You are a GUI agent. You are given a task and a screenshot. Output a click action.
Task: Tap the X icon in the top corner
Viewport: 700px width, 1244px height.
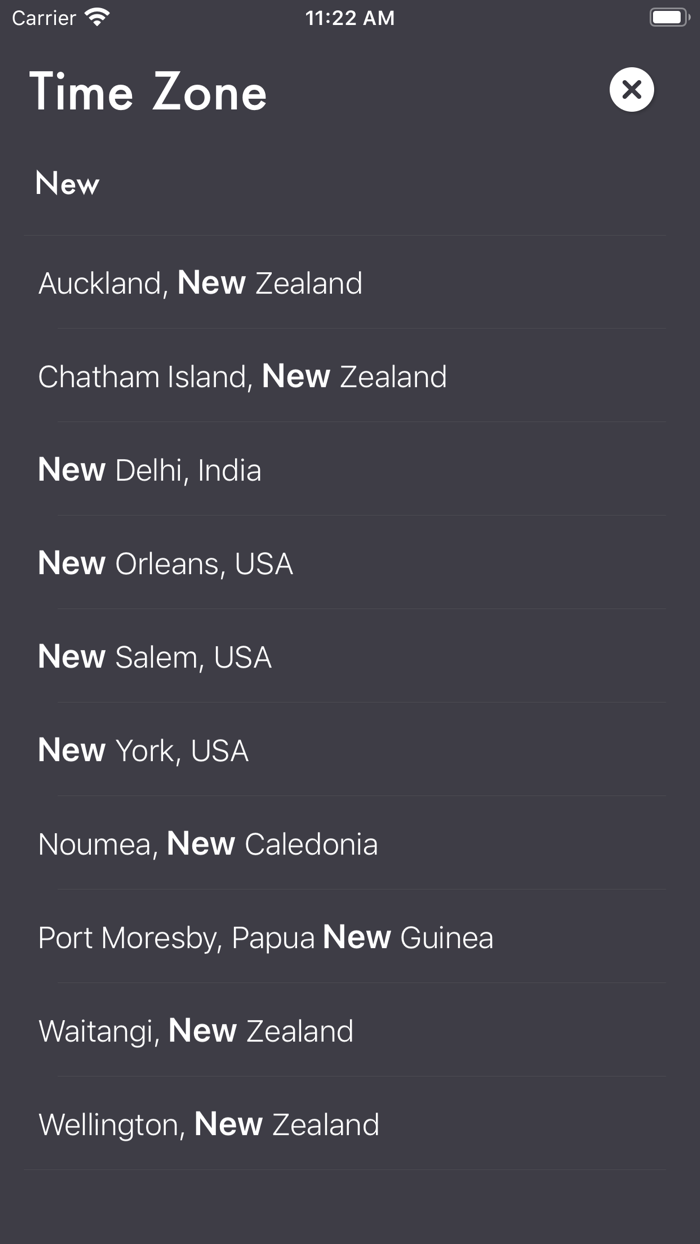click(632, 89)
